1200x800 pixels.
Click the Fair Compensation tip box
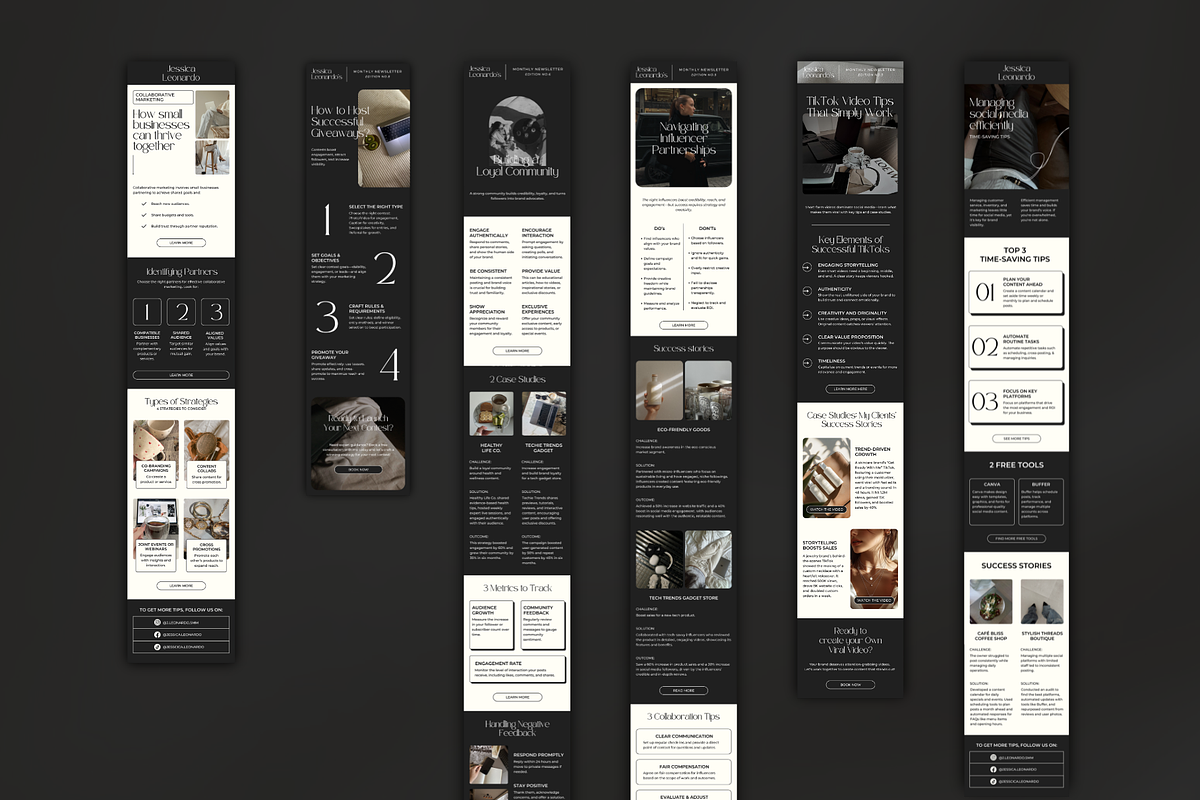pyautogui.click(x=684, y=771)
